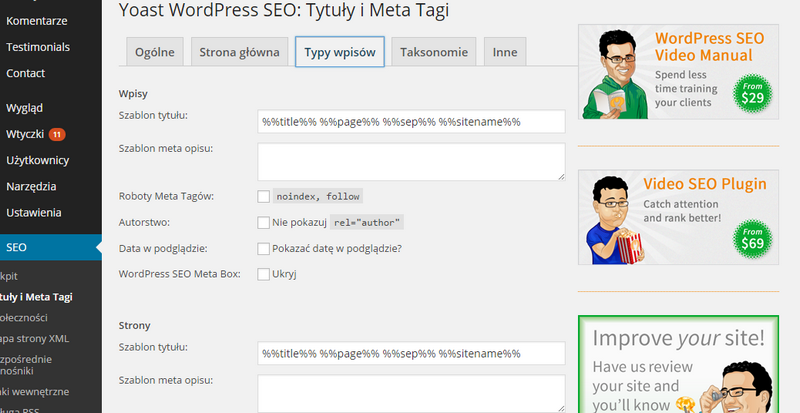Viewport: 800px width, 413px height.
Task: Open the Wygląd menu
Action: click(x=24, y=108)
